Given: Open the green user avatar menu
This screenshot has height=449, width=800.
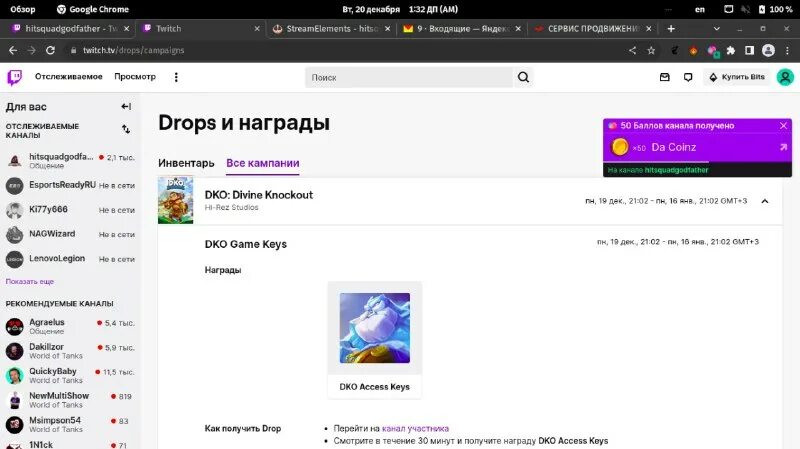Looking at the screenshot, I should click(785, 77).
